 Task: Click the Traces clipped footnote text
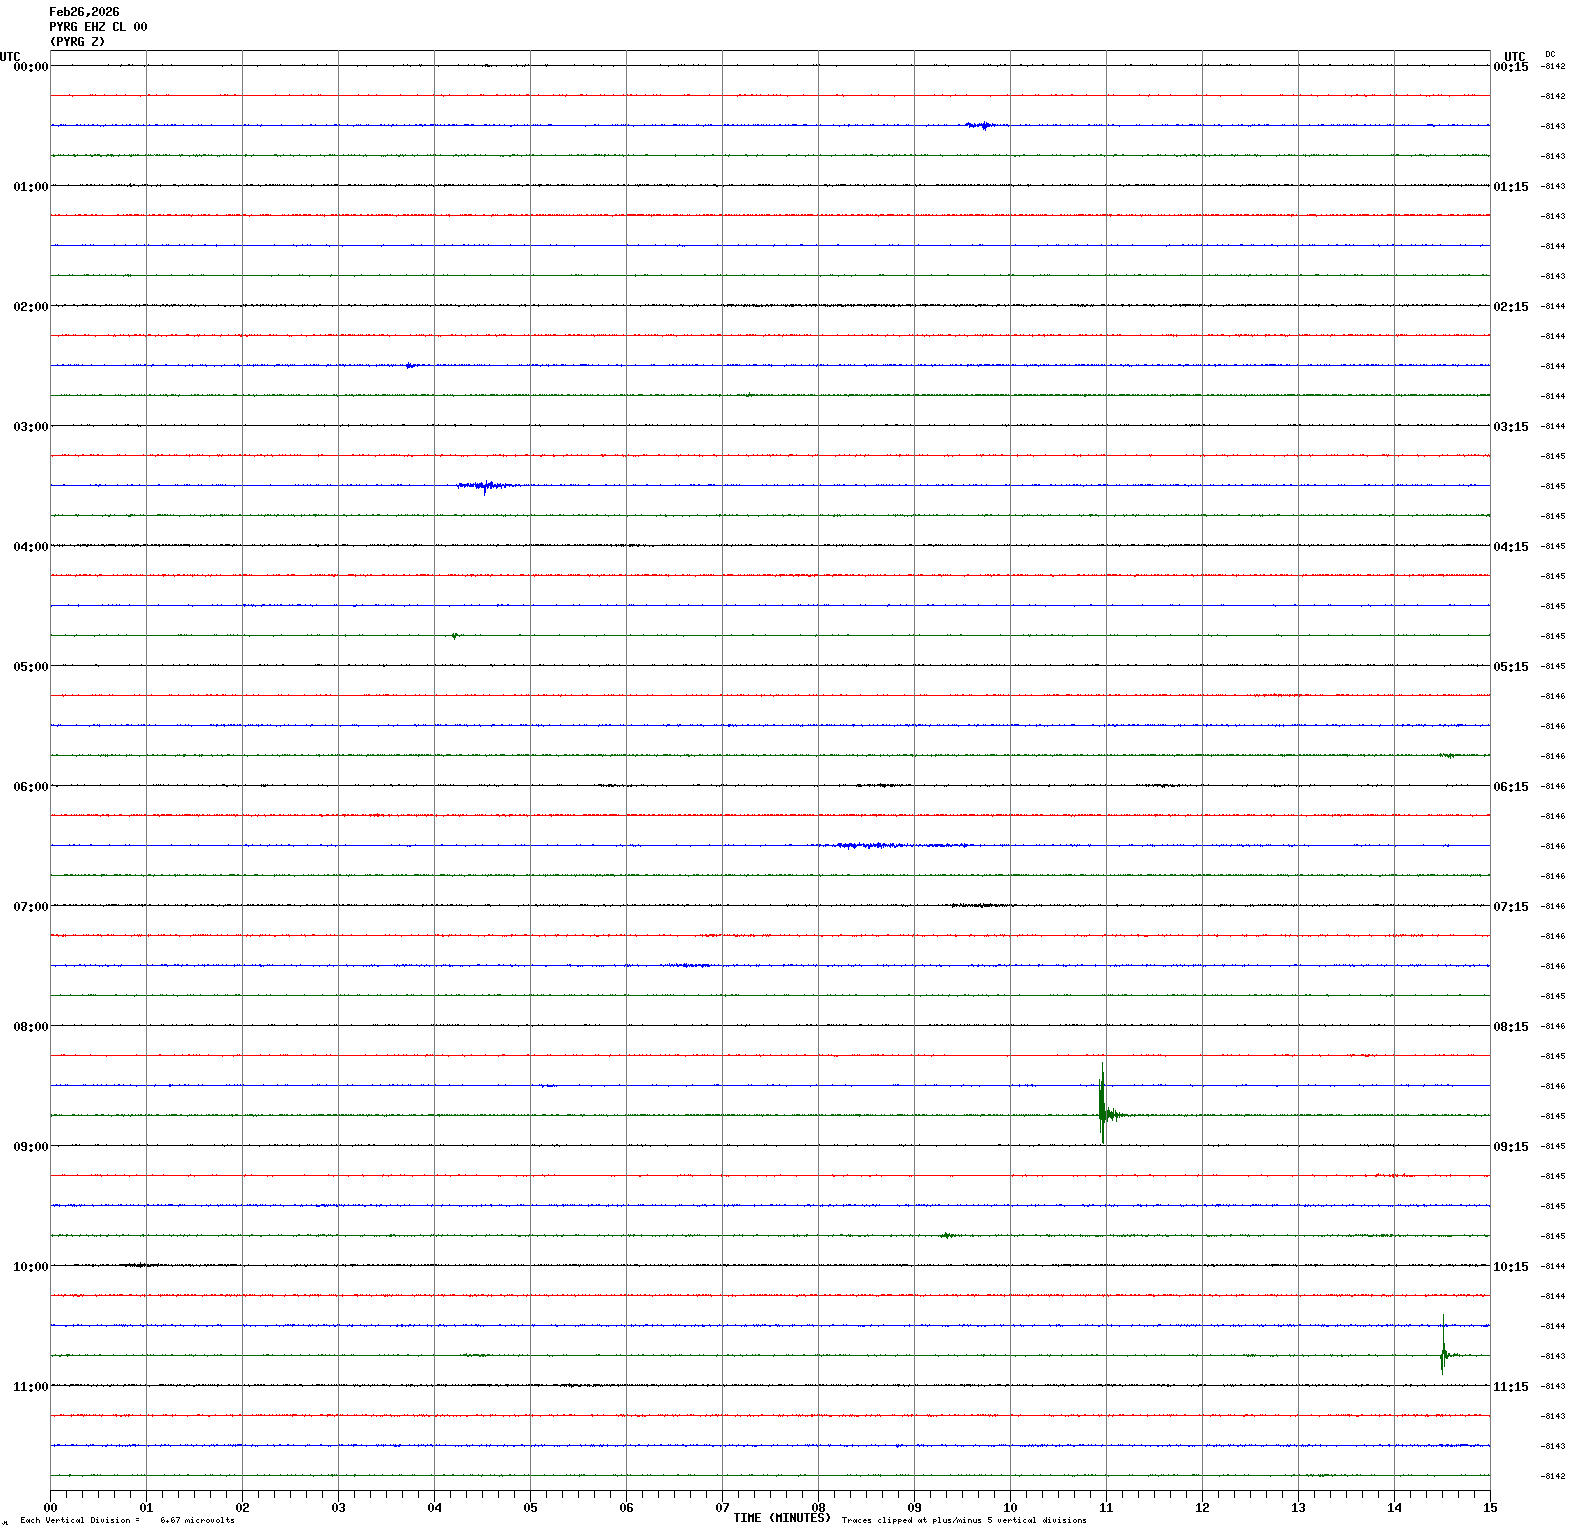[963, 1521]
